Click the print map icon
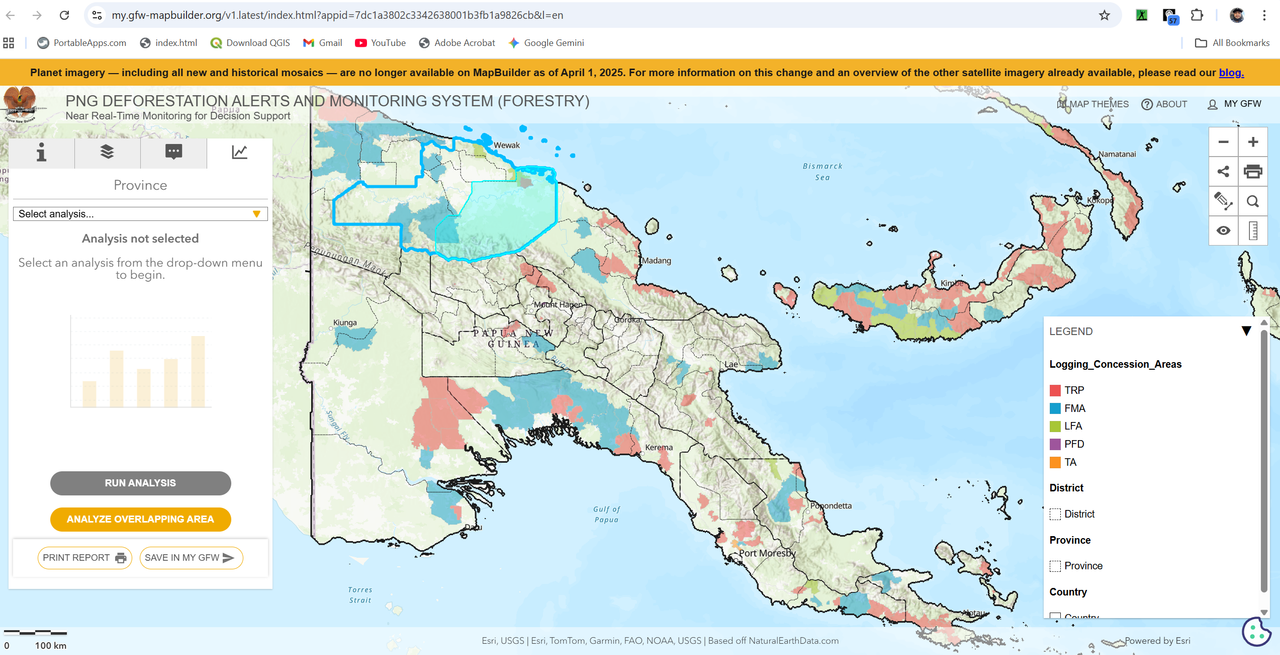 [x=1253, y=172]
